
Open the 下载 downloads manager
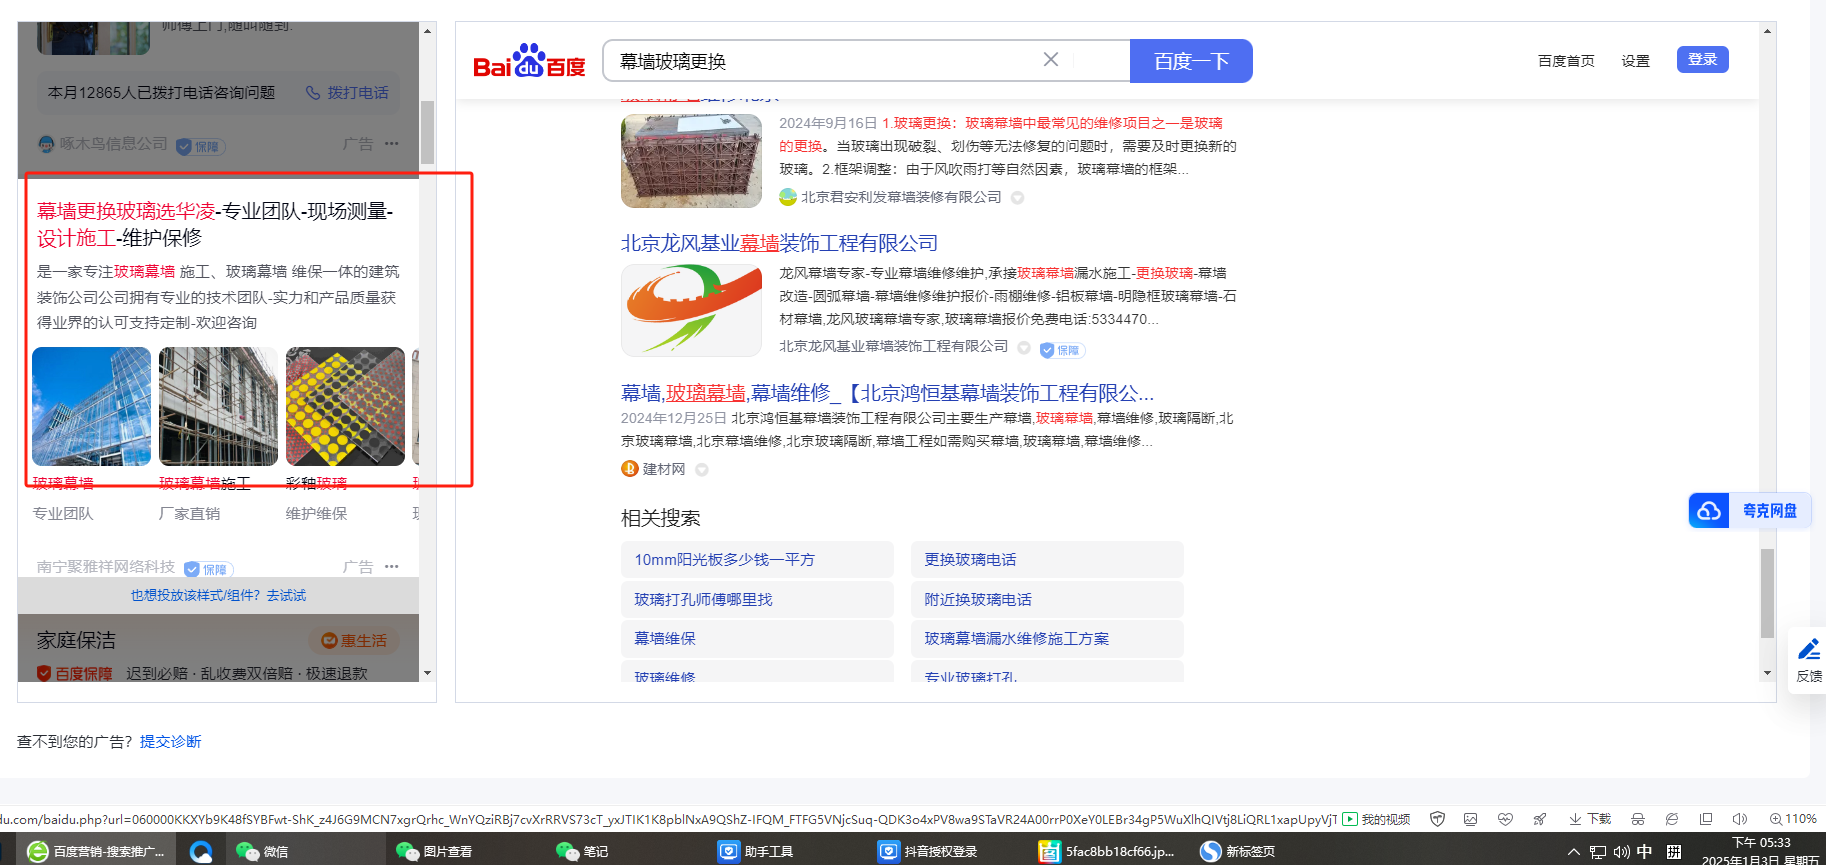click(1590, 819)
